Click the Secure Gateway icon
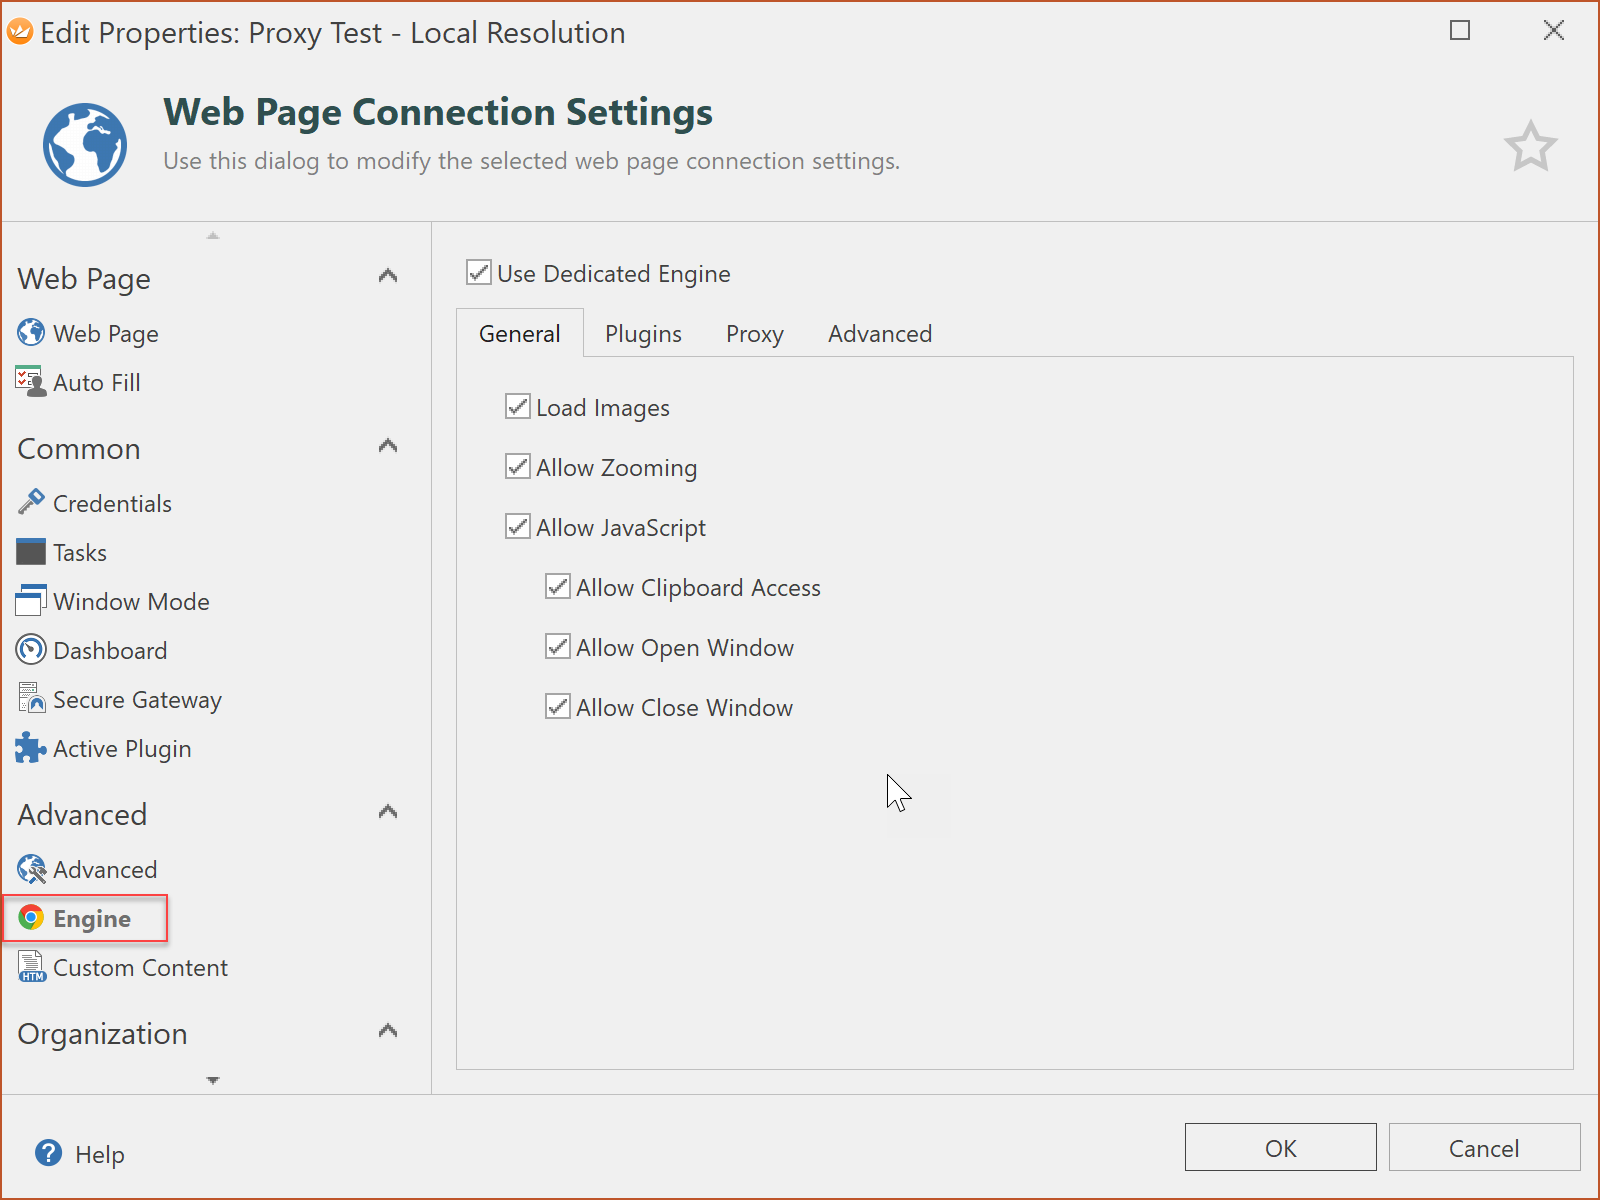 pyautogui.click(x=31, y=699)
